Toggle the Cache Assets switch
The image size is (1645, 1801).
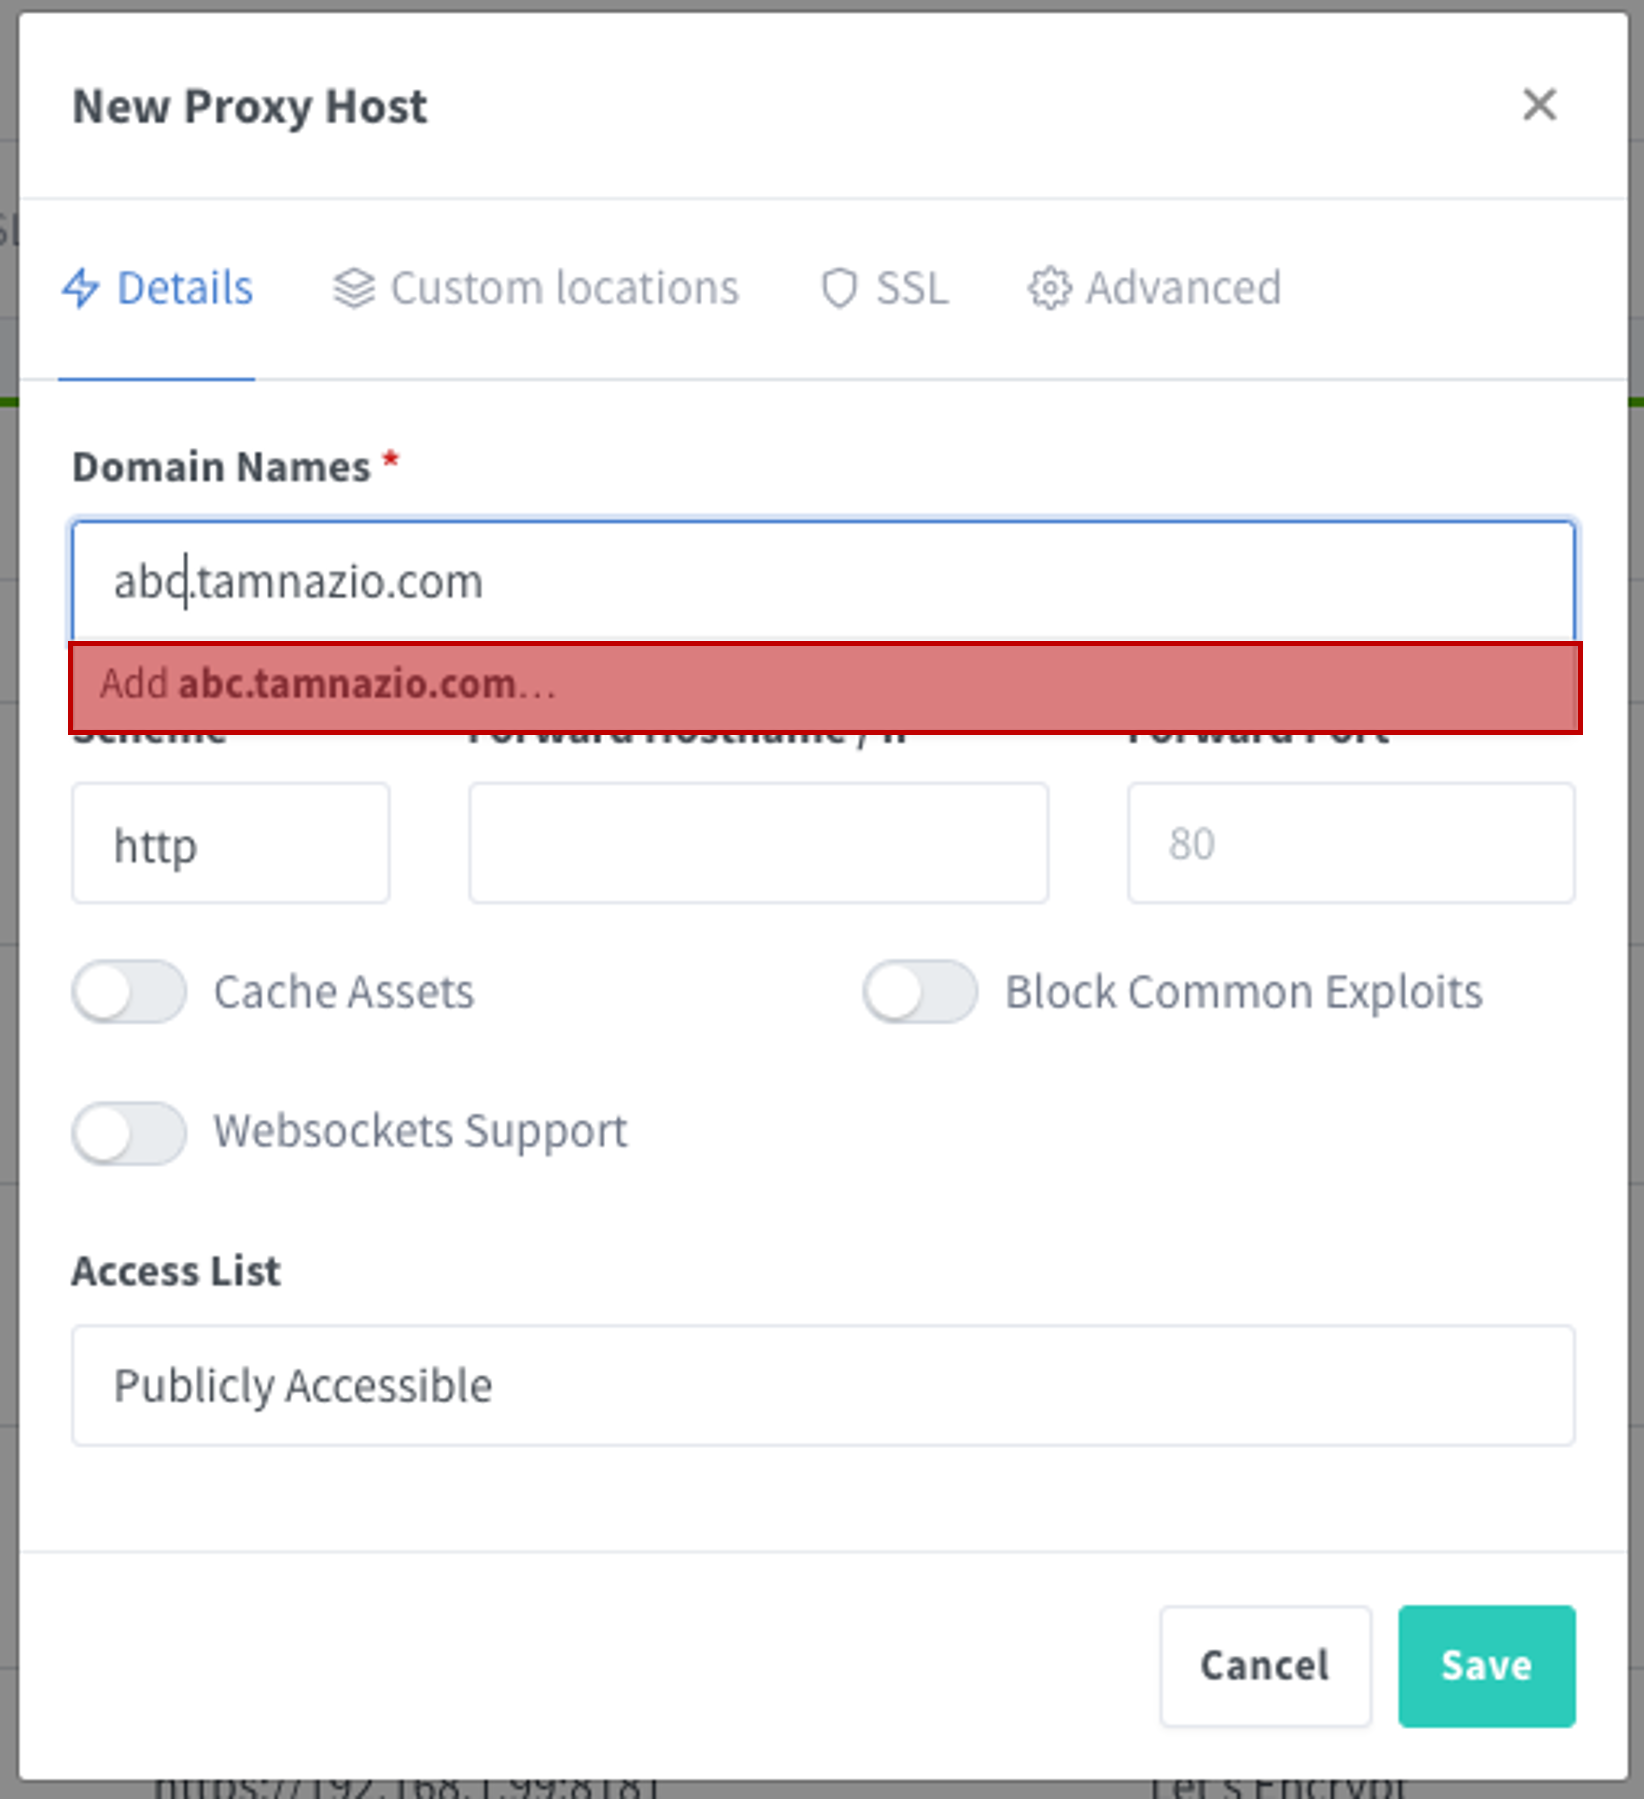[129, 992]
